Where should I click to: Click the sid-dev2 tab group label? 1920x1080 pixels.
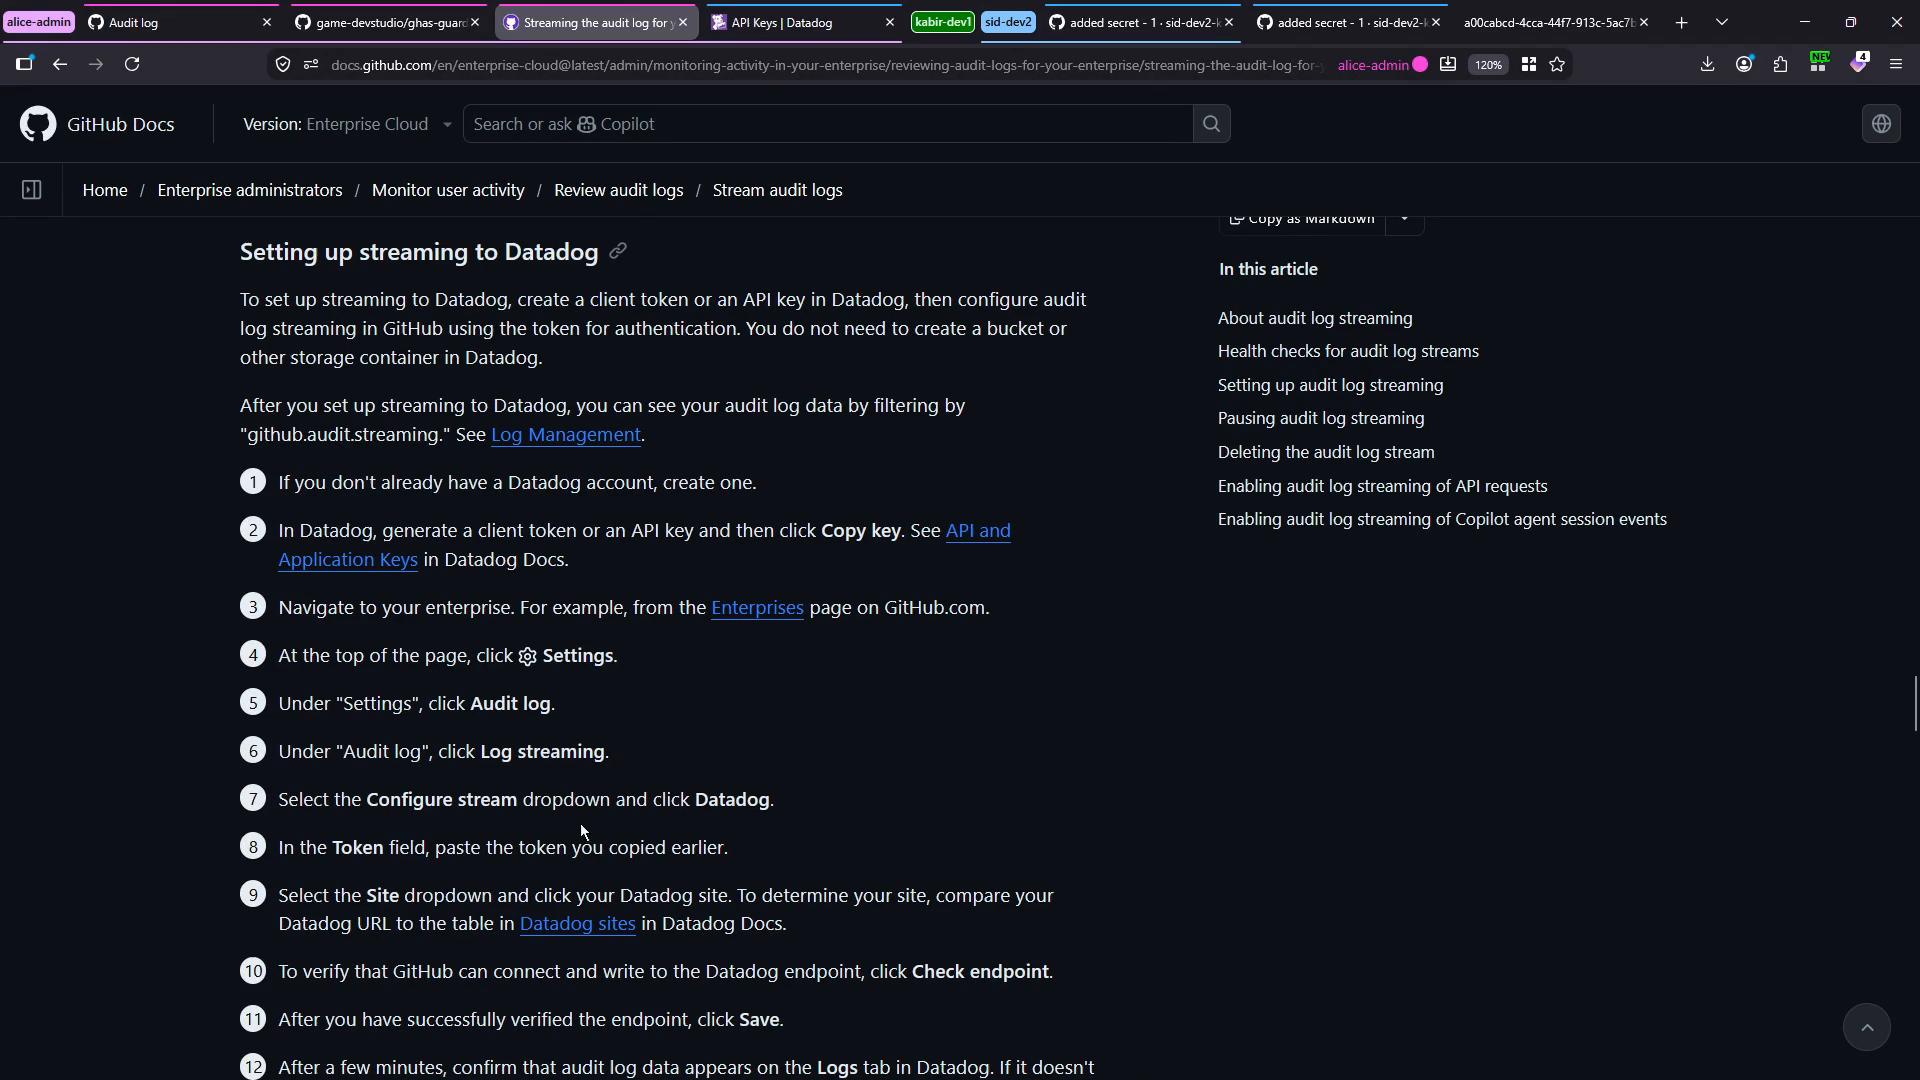(1008, 22)
